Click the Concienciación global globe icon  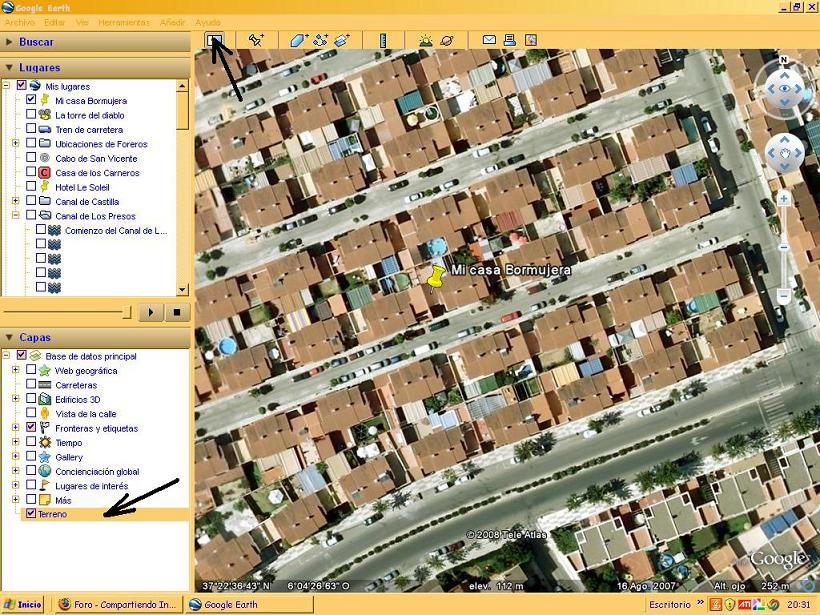click(45, 471)
